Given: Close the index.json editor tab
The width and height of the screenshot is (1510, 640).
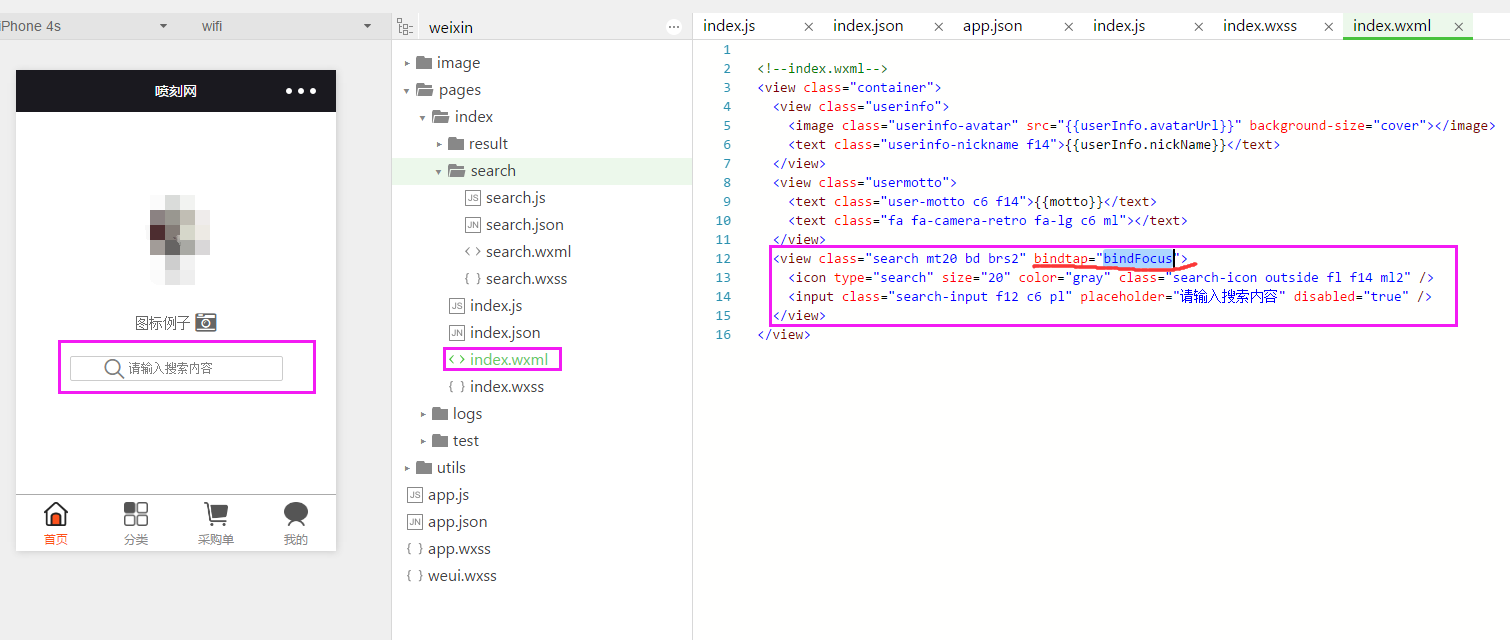Looking at the screenshot, I should tap(938, 27).
